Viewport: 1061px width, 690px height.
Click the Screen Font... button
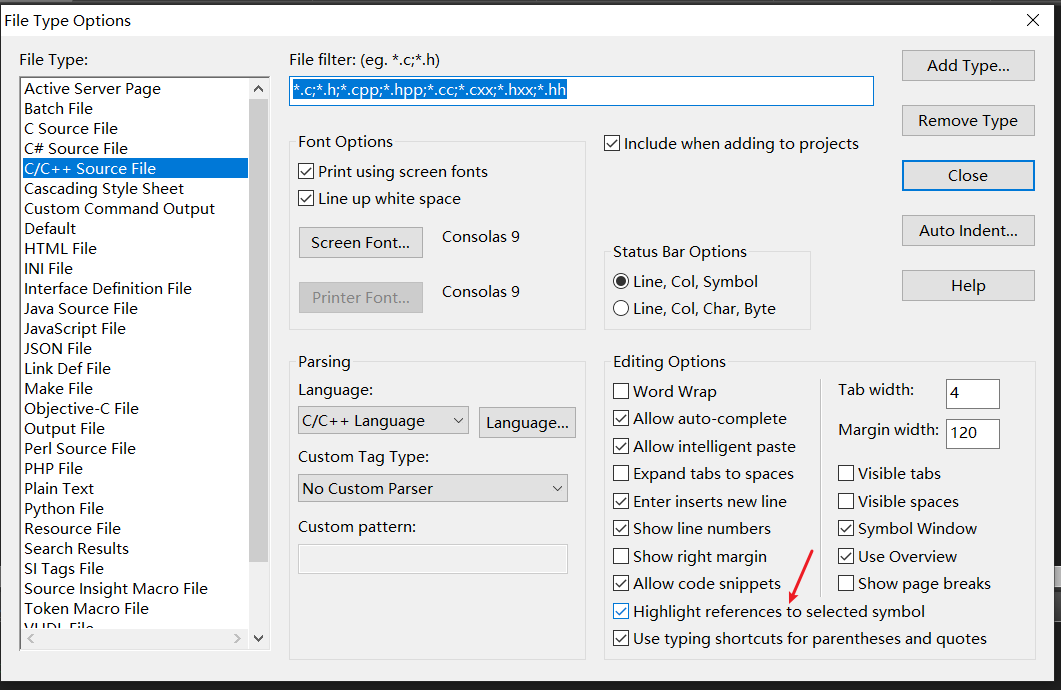[360, 243]
